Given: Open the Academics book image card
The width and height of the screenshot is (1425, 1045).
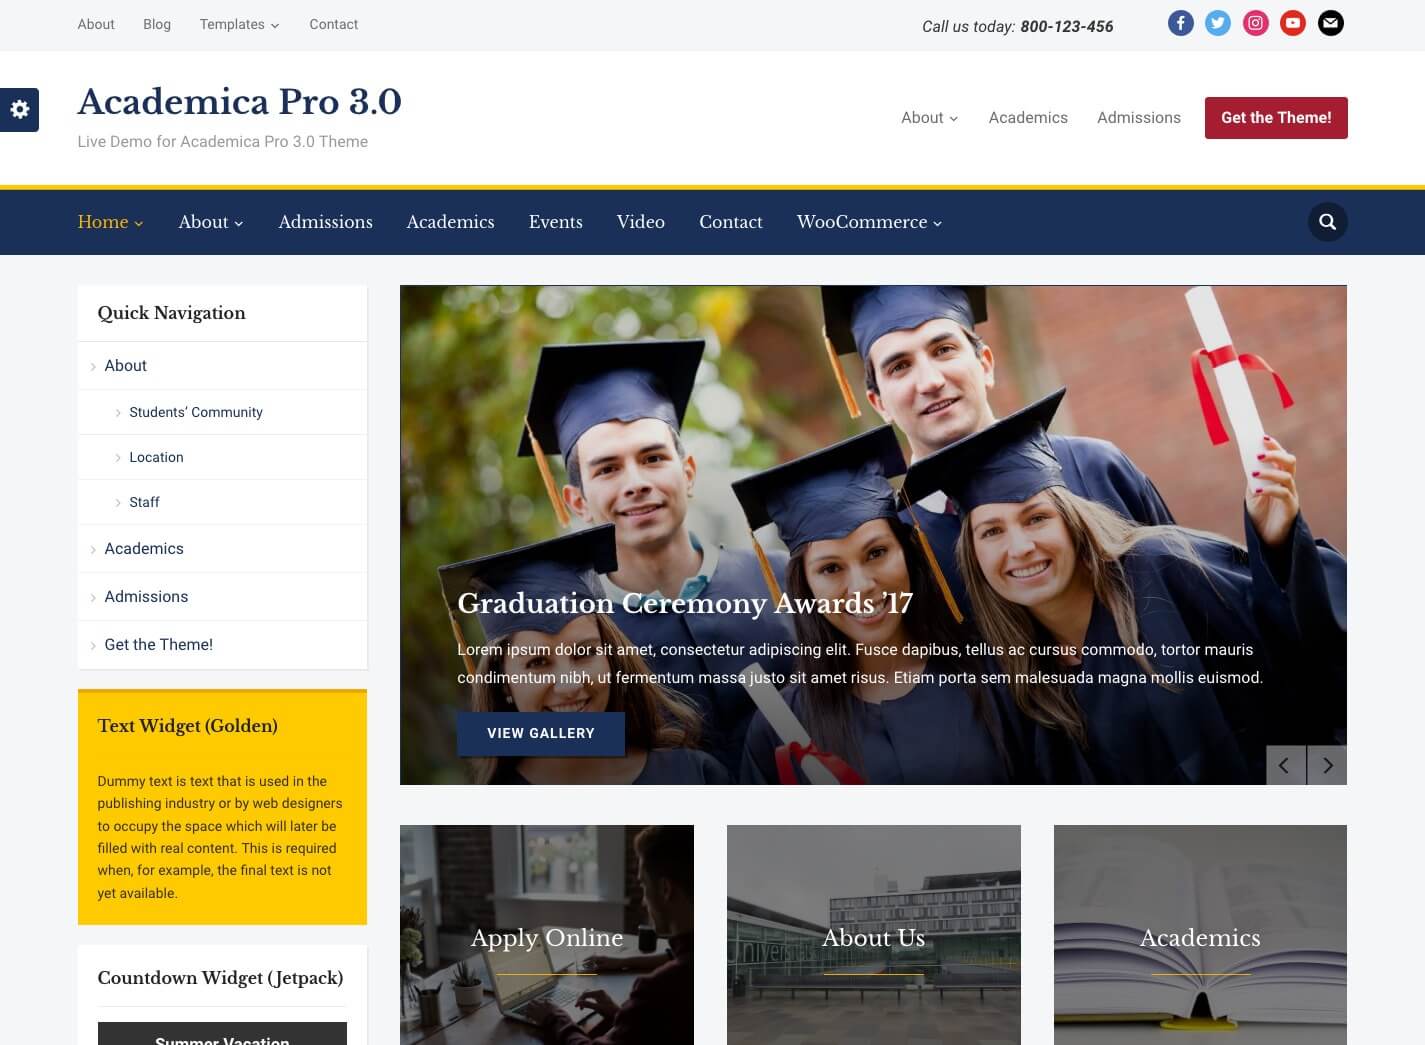Looking at the screenshot, I should 1200,935.
